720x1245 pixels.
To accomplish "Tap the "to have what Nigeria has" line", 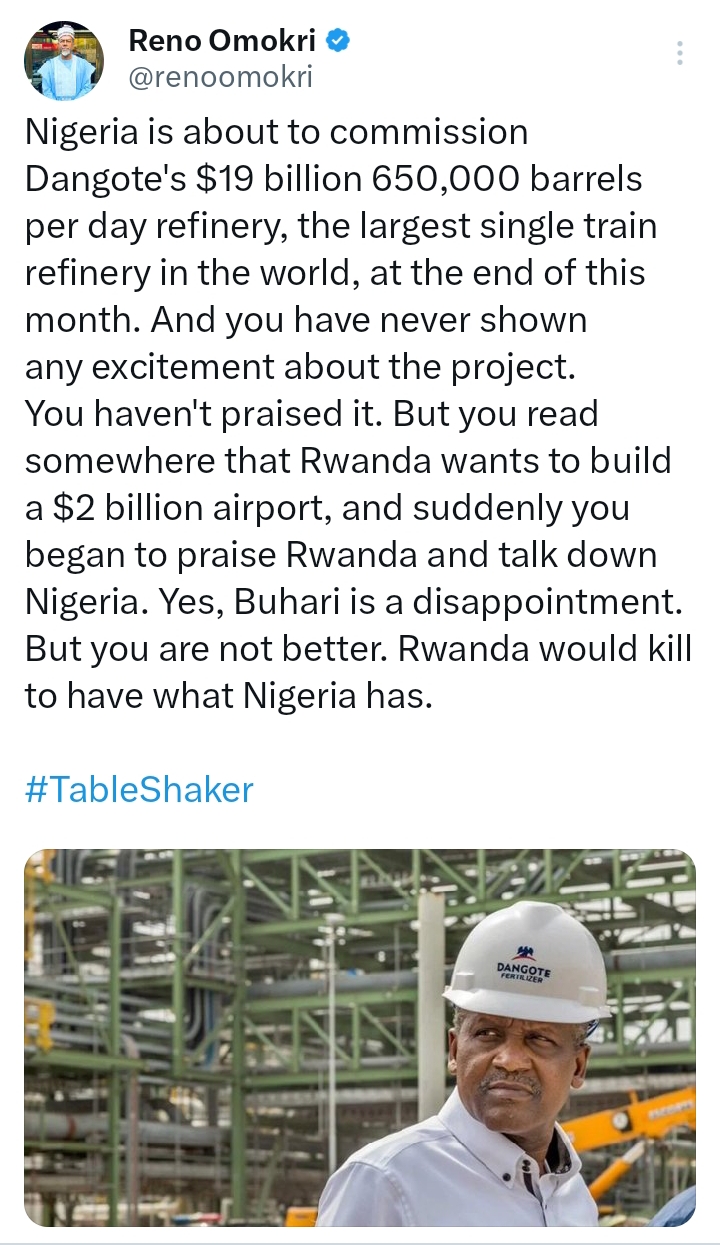I will click(x=228, y=696).
